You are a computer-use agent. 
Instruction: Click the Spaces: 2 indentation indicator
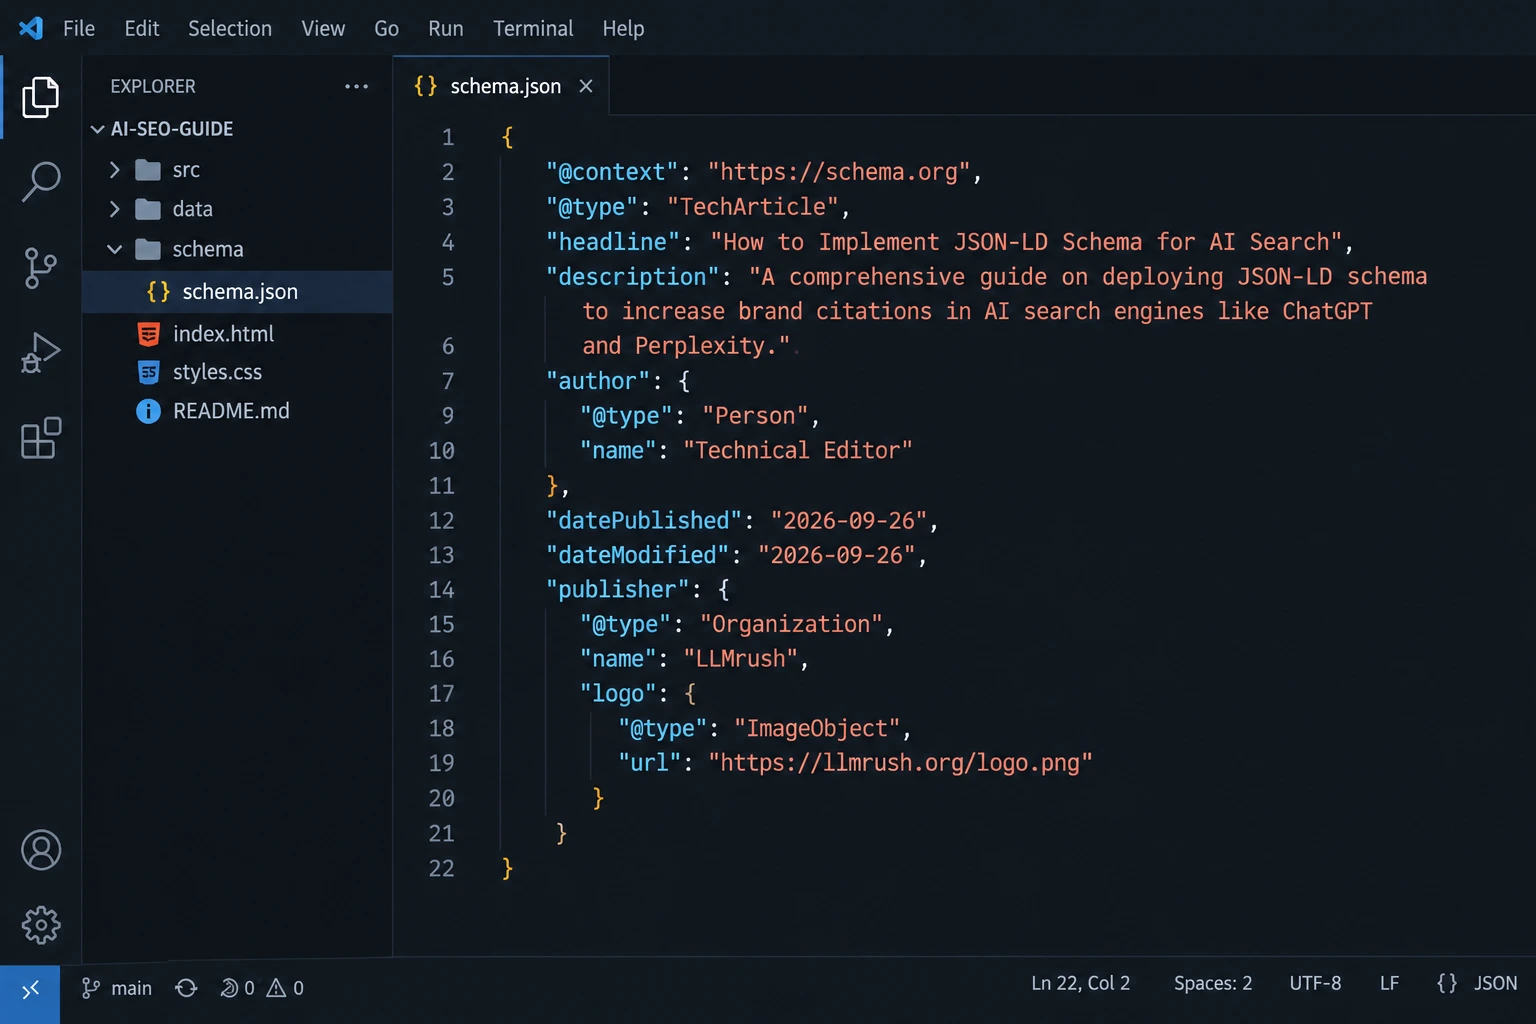tap(1213, 983)
